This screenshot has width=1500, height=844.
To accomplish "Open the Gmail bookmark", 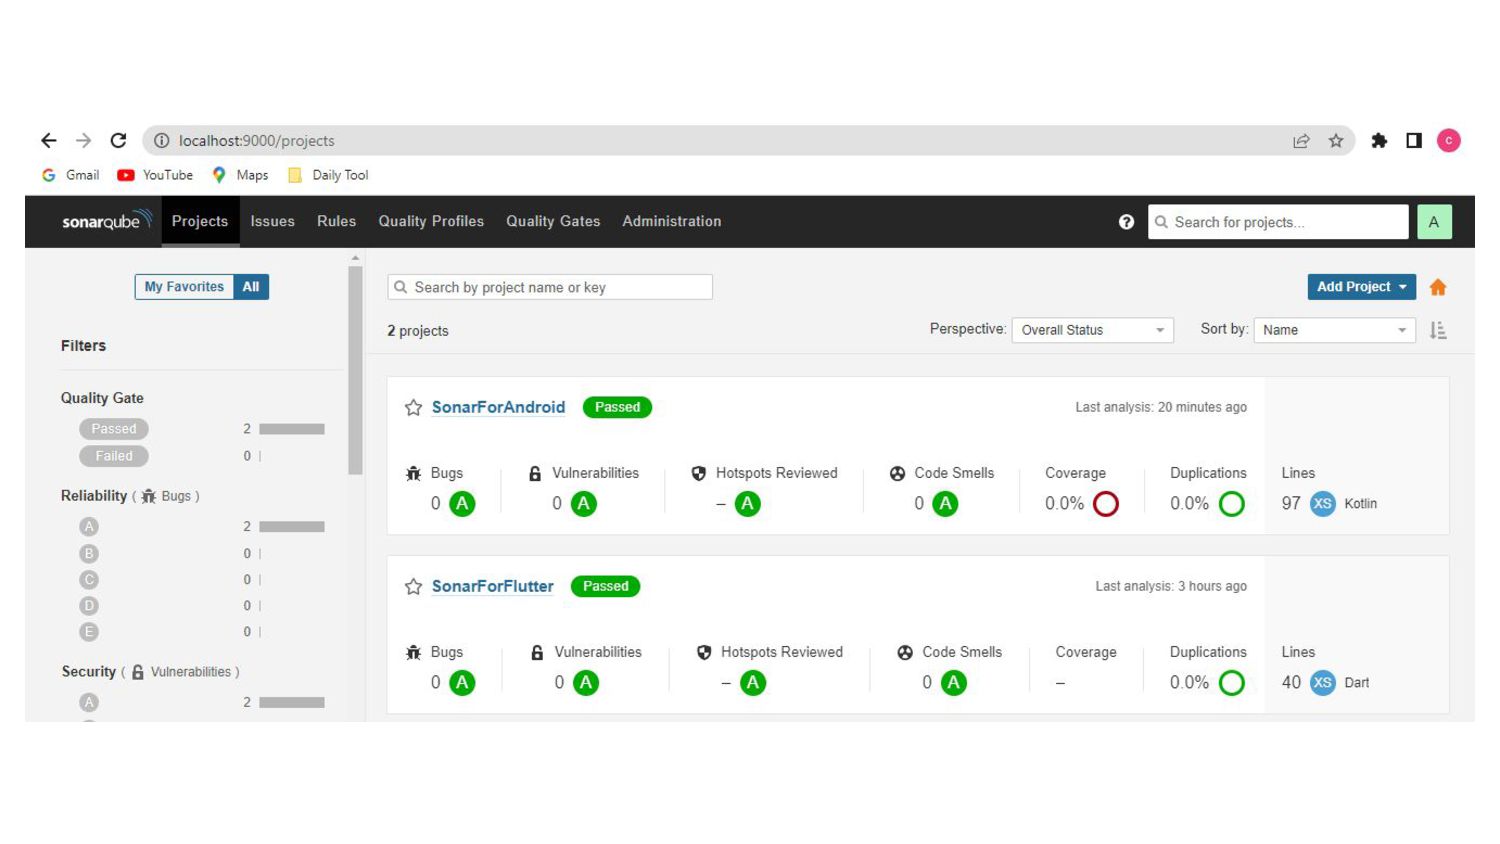I will tap(70, 175).
